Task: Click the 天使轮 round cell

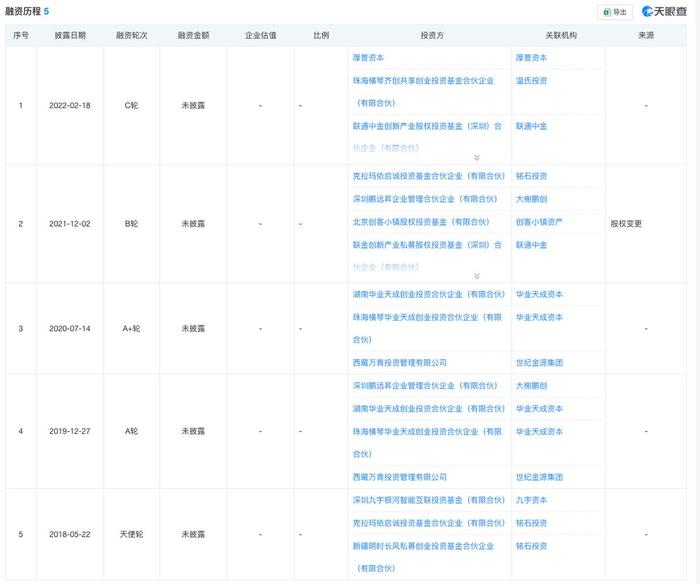Action: [x=131, y=534]
